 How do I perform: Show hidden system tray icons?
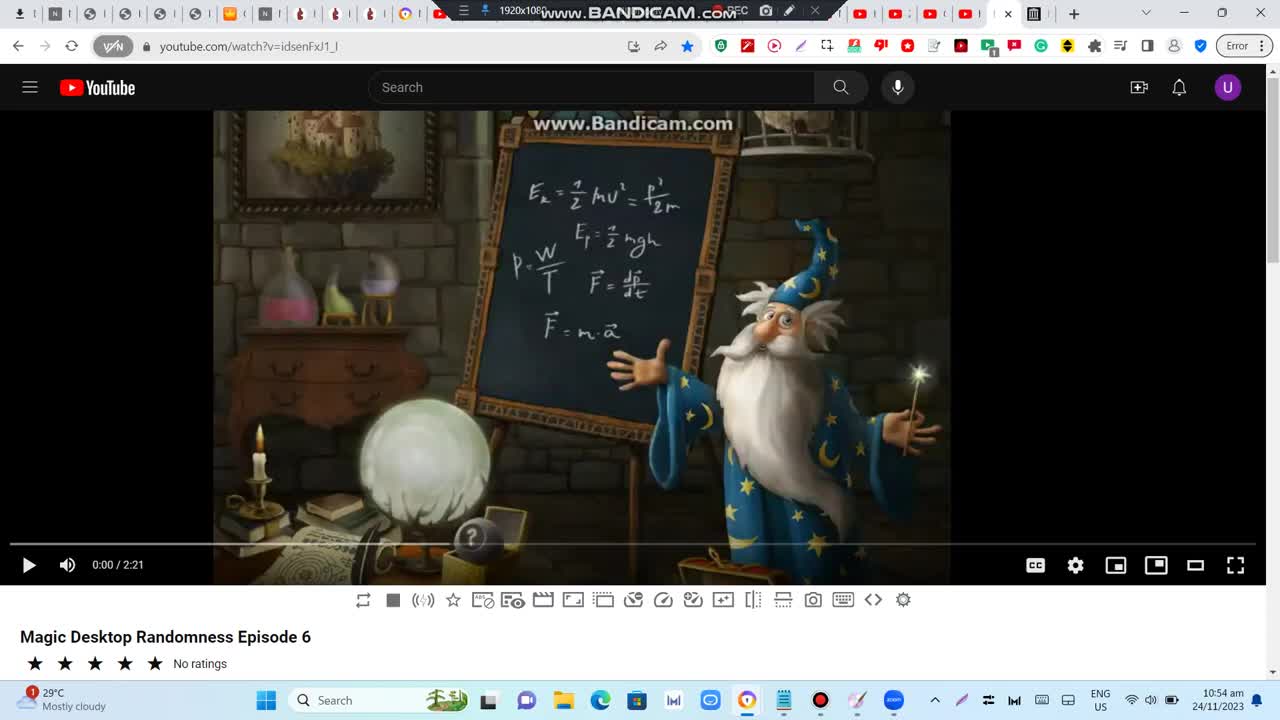(935, 700)
